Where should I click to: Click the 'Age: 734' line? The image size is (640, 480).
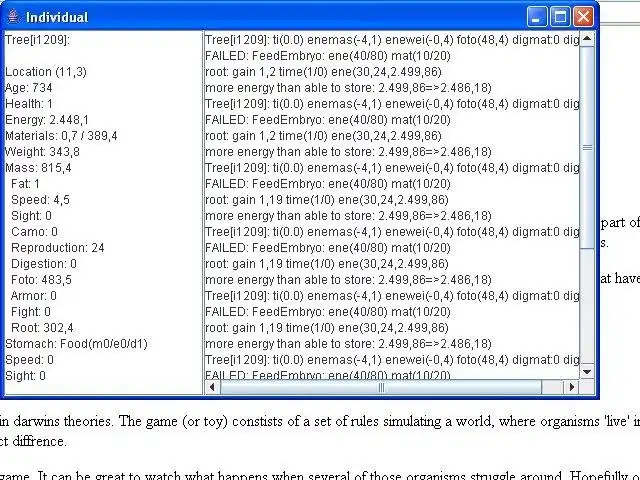pyautogui.click(x=29, y=88)
